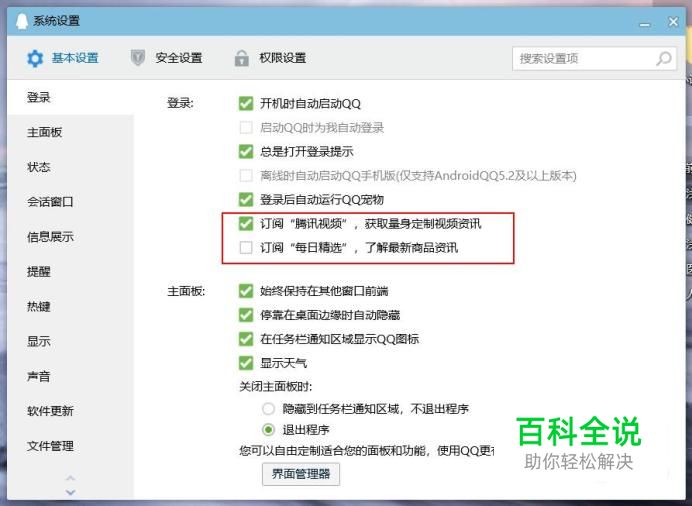Check 订阅"每日精选" option
Image resolution: width=692 pixels, height=506 pixels.
click(246, 247)
